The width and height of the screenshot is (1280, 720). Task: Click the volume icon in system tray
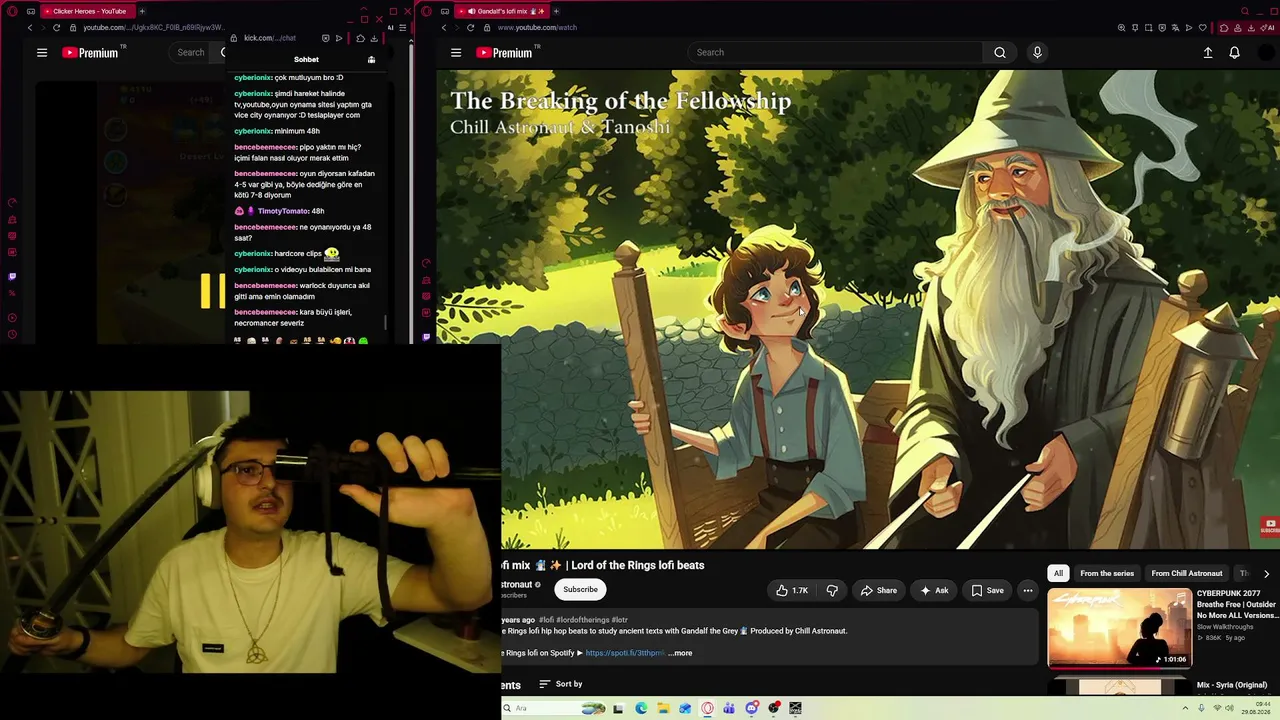coord(1229,708)
